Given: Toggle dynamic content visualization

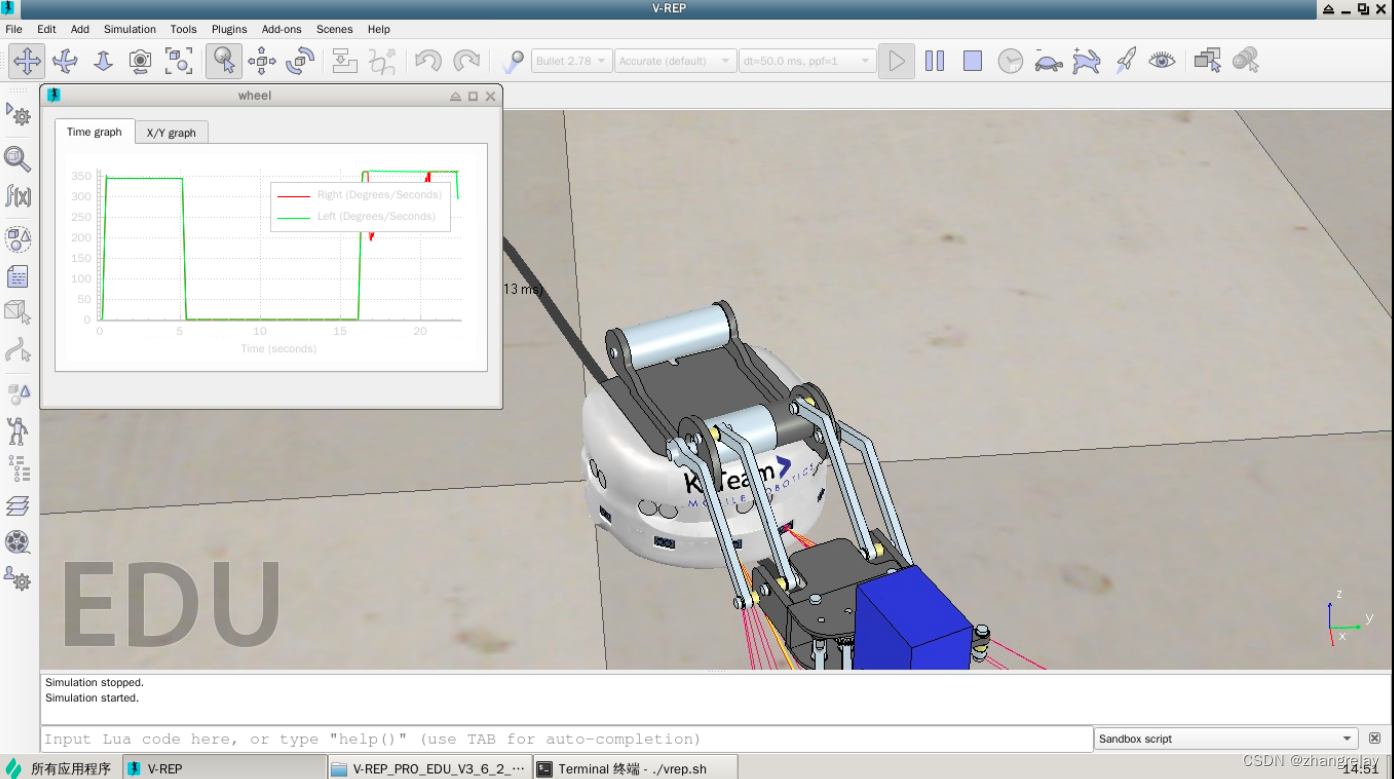Looking at the screenshot, I should coord(512,61).
